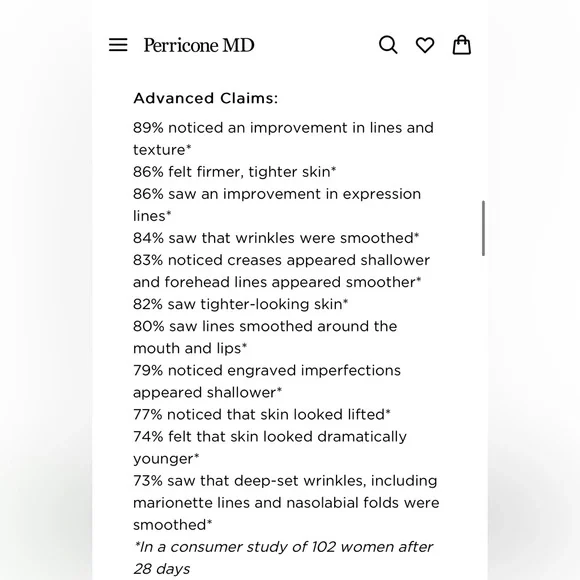Click the 86% firmer, tighter skin claim
The height and width of the screenshot is (580, 580).
click(x=235, y=172)
